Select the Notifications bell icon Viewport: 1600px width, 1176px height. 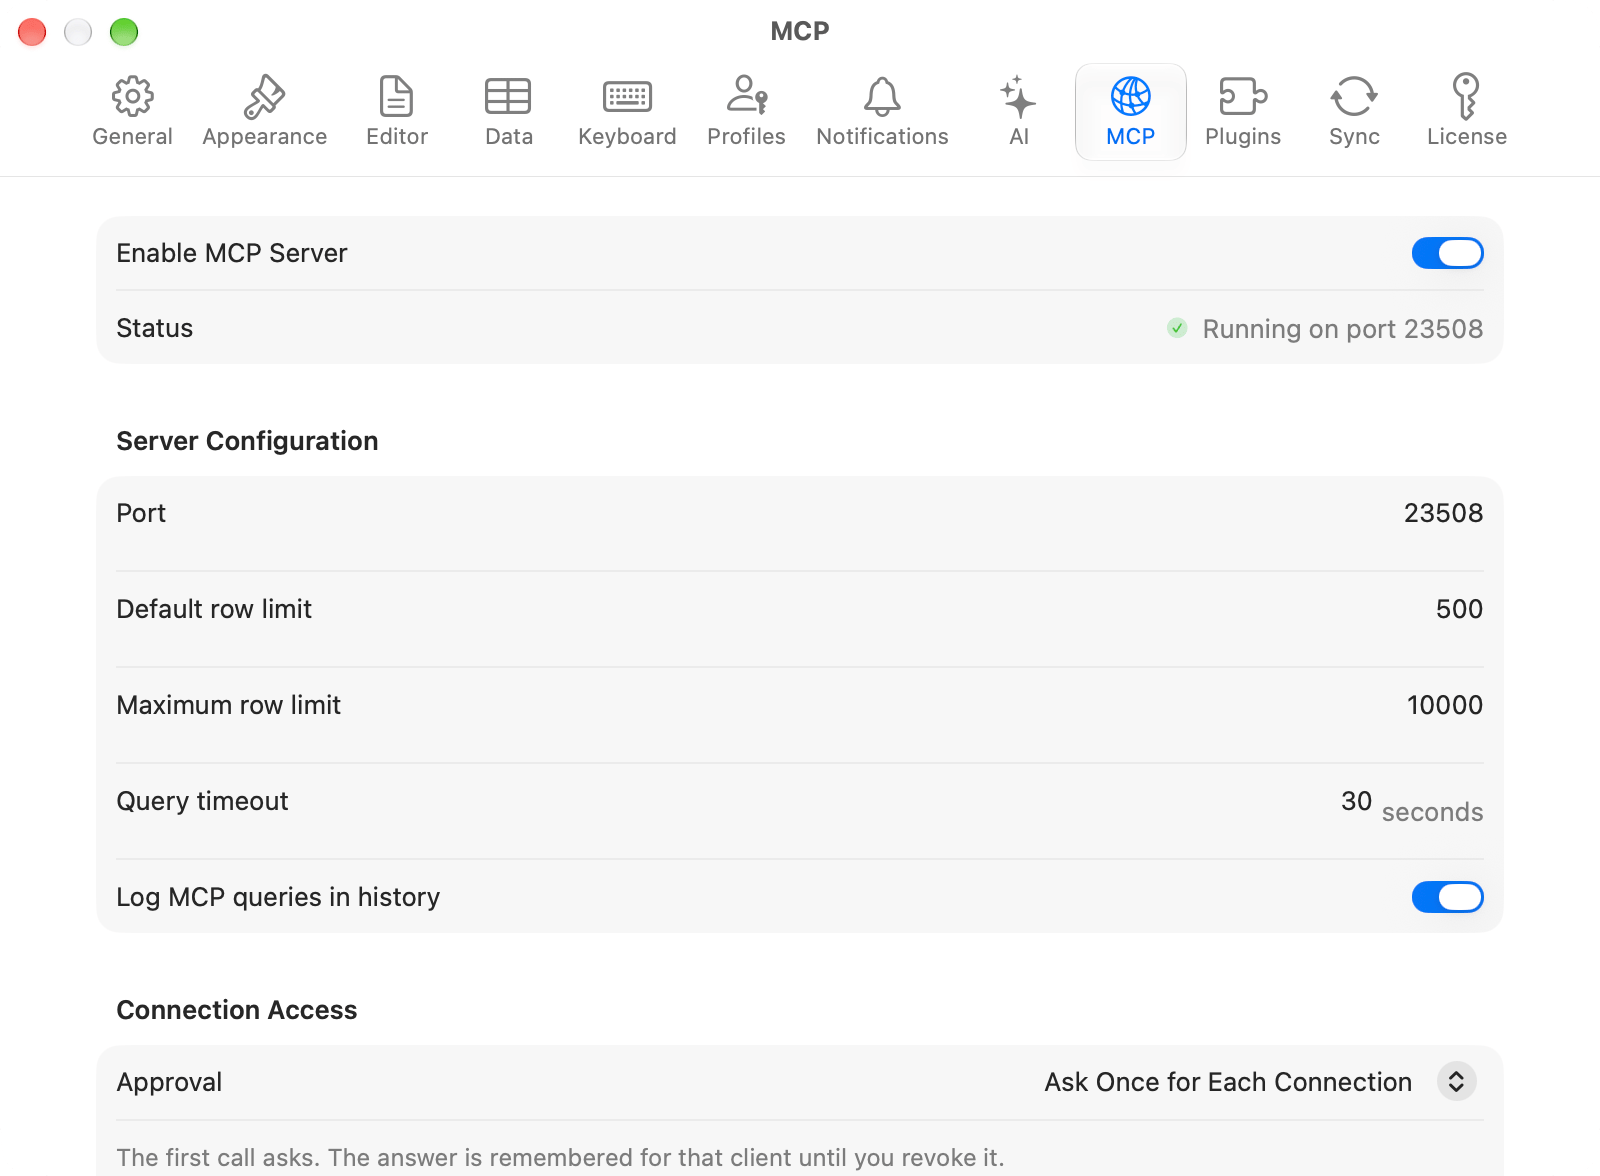click(x=882, y=97)
